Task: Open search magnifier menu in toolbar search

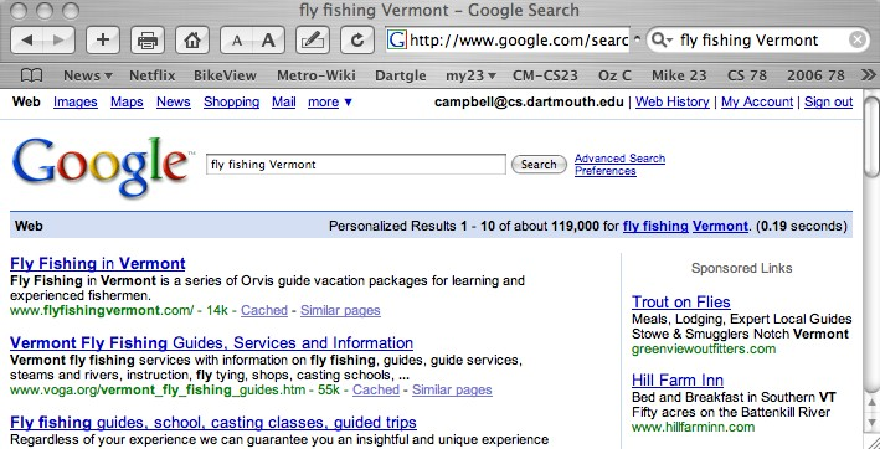Action: [x=663, y=40]
